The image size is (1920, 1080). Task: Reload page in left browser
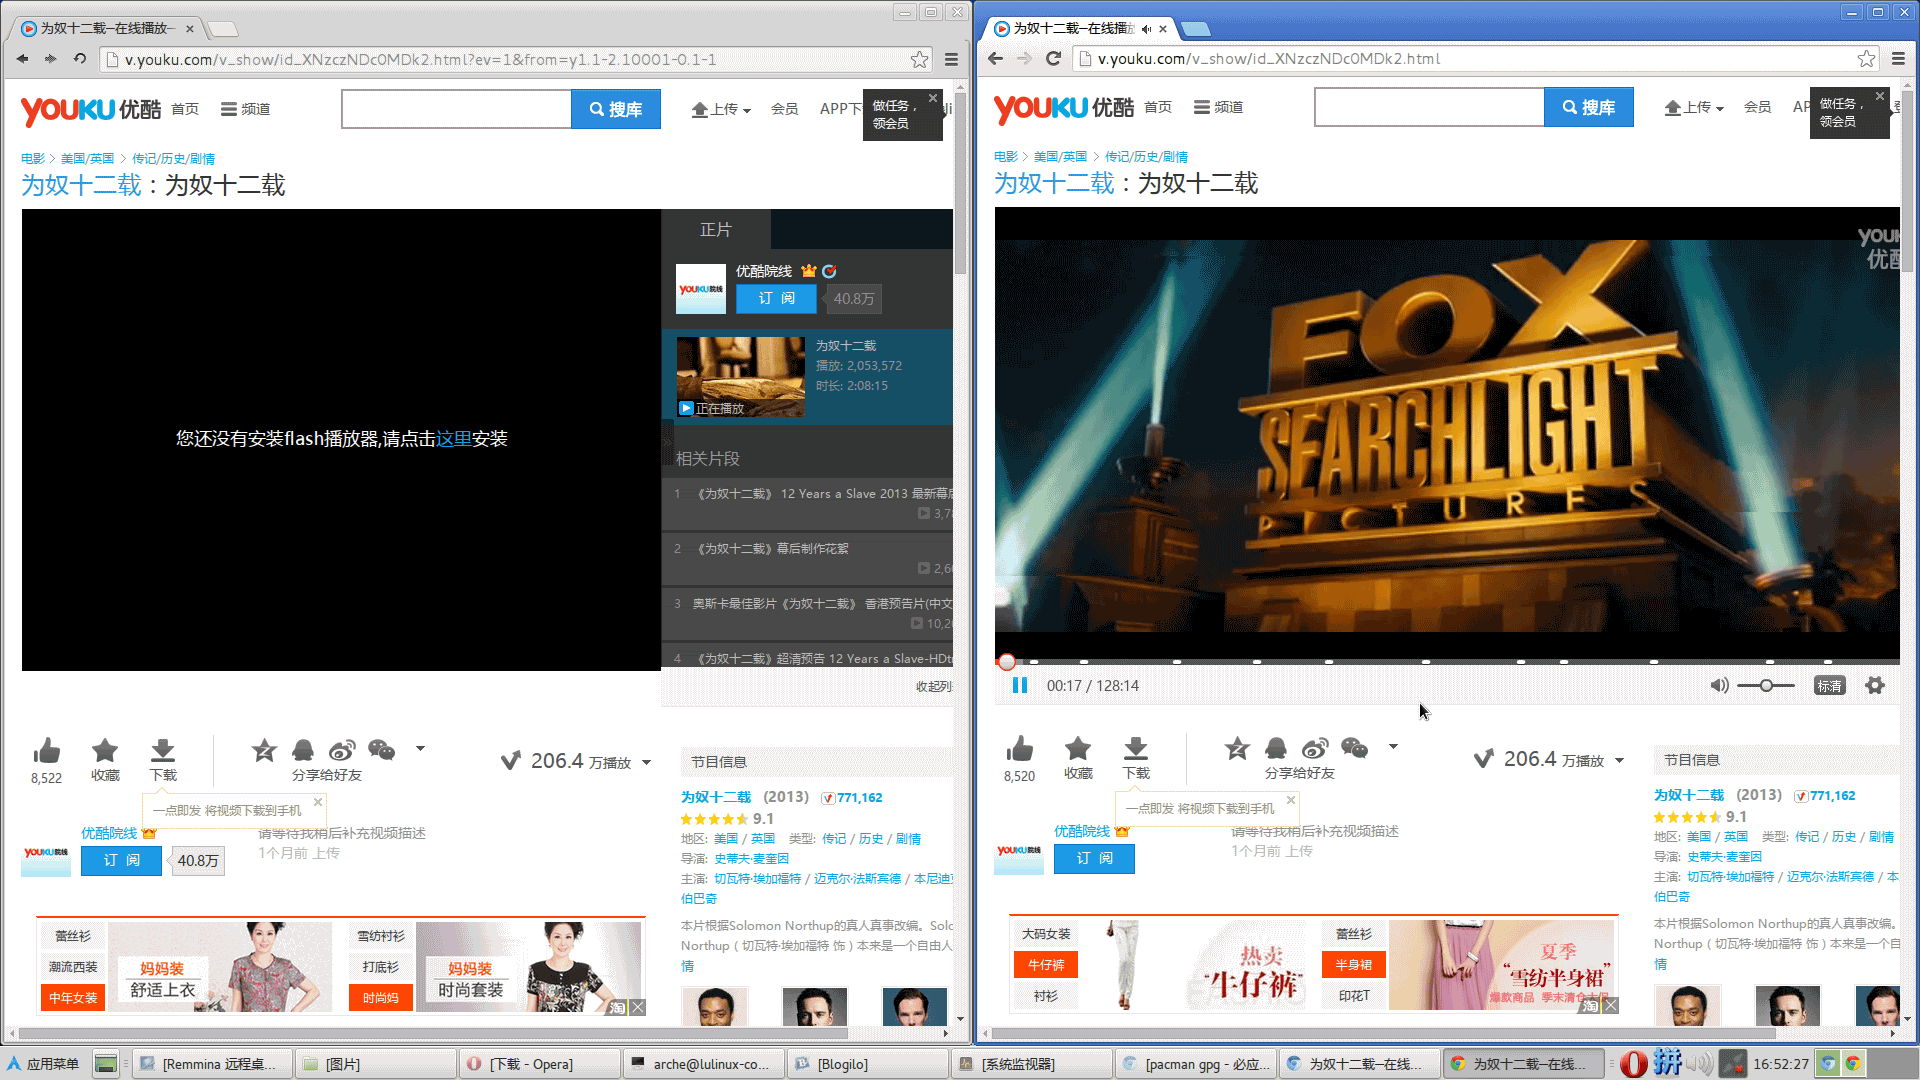(80, 59)
